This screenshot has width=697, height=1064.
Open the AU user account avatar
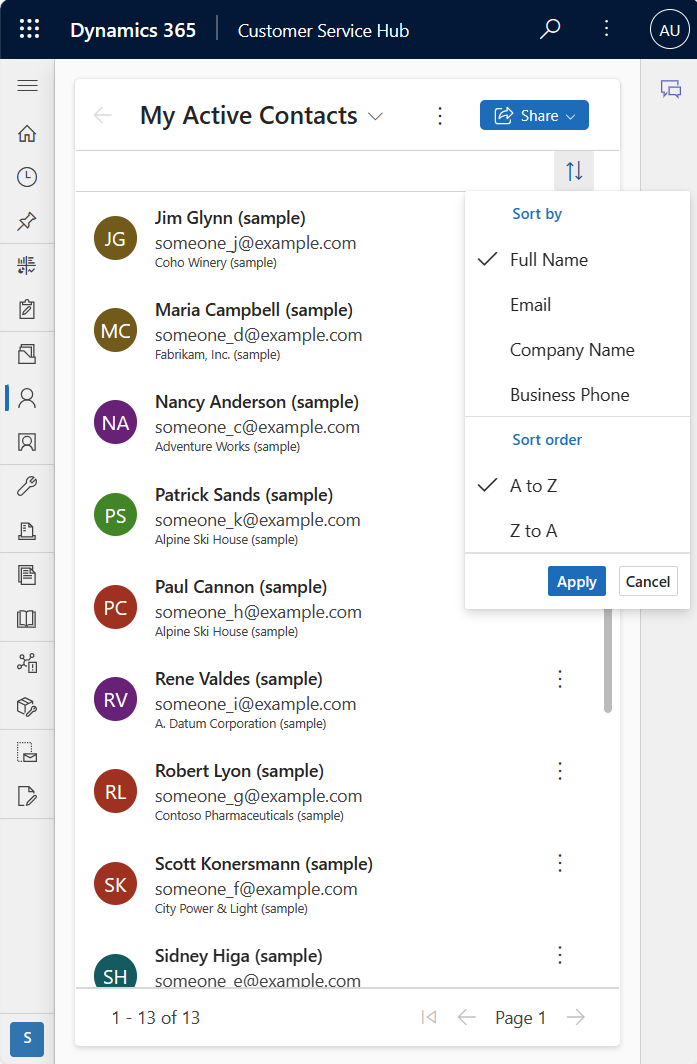click(x=669, y=29)
